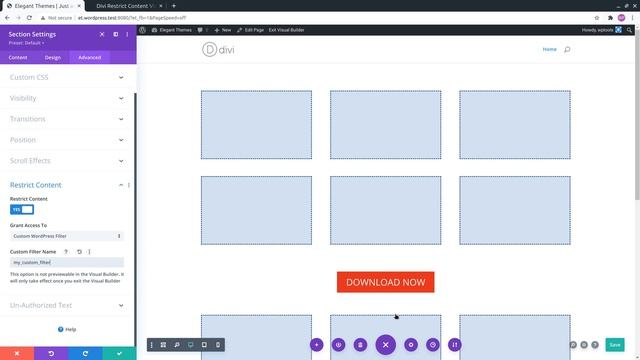Click Howdy user greeting in the admin bar
Viewport: 640px width, 360px height.
point(601,30)
